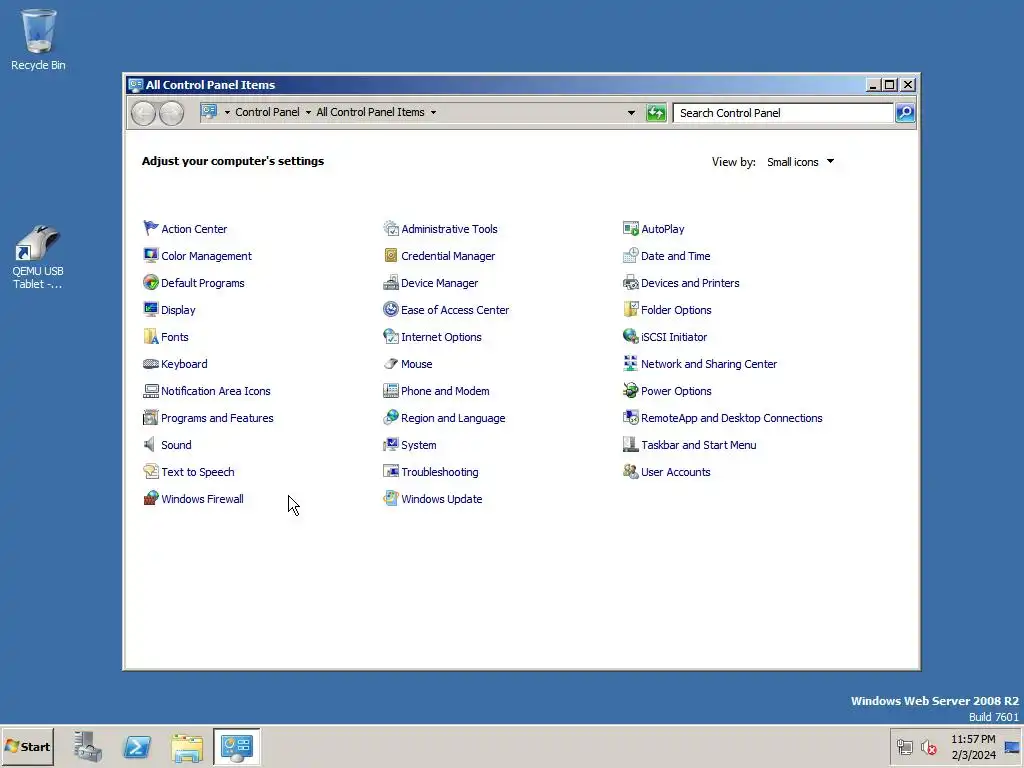This screenshot has height=768, width=1024.
Task: Click the Folder Options icon
Action: [630, 309]
